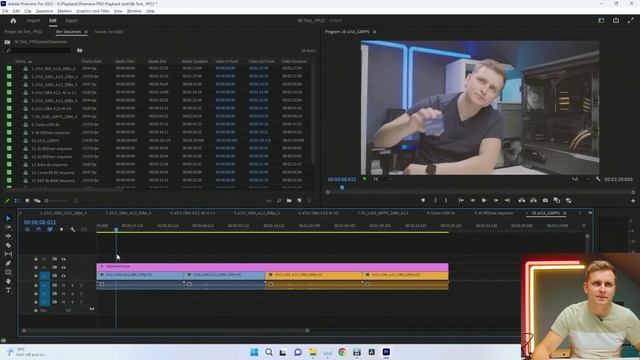Toggle lock on top video track

[36, 259]
